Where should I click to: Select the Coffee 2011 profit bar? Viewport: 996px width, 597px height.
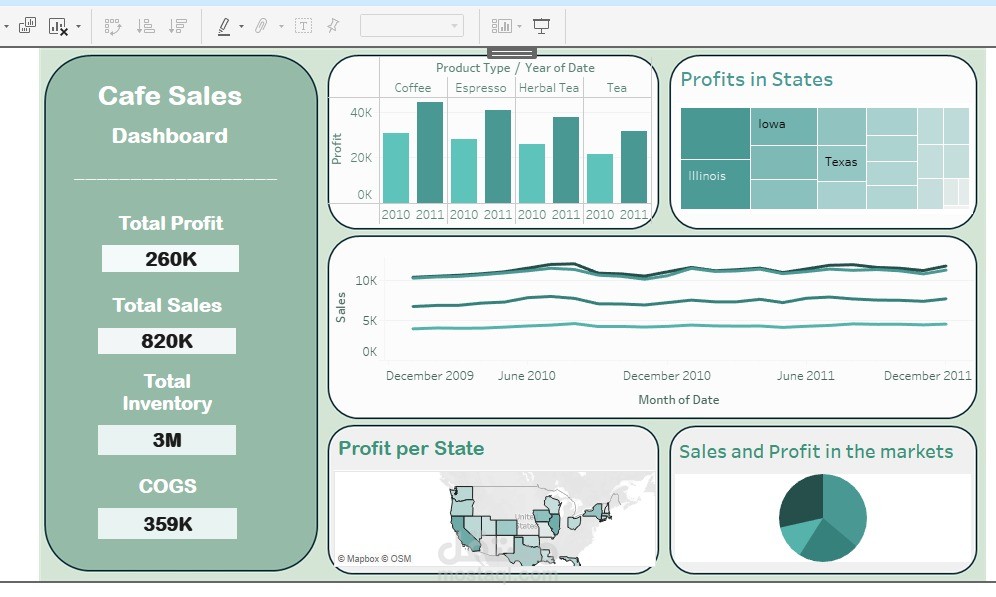[429, 152]
